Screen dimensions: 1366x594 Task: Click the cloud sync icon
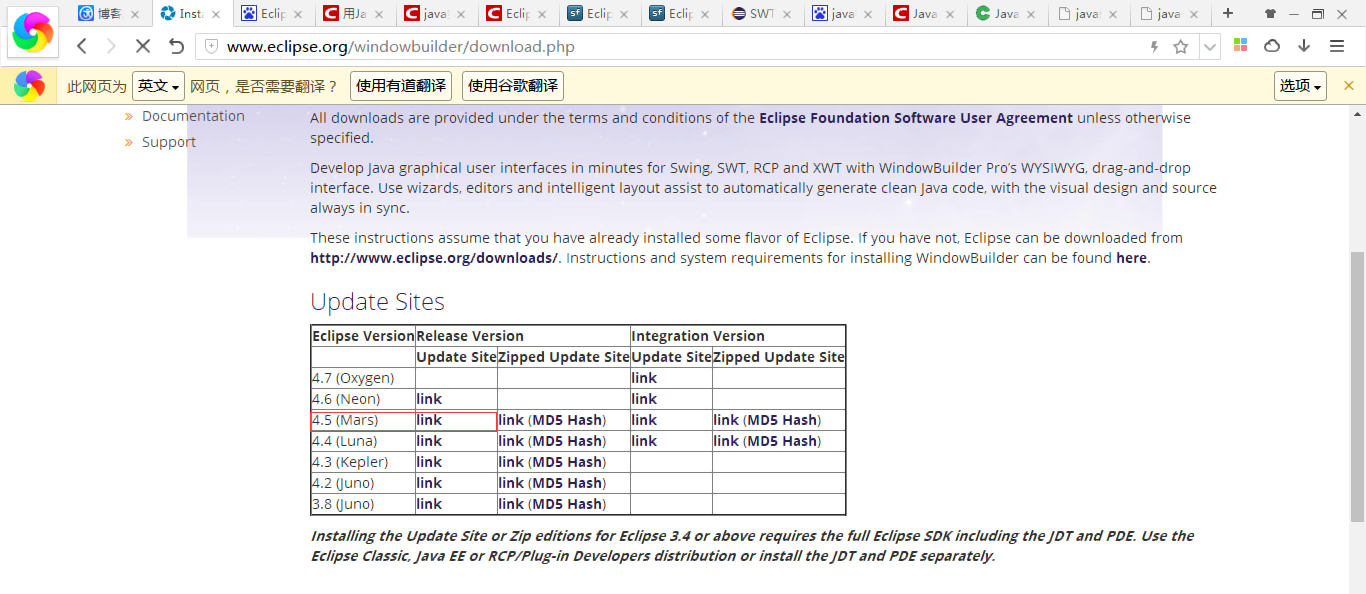point(1272,46)
